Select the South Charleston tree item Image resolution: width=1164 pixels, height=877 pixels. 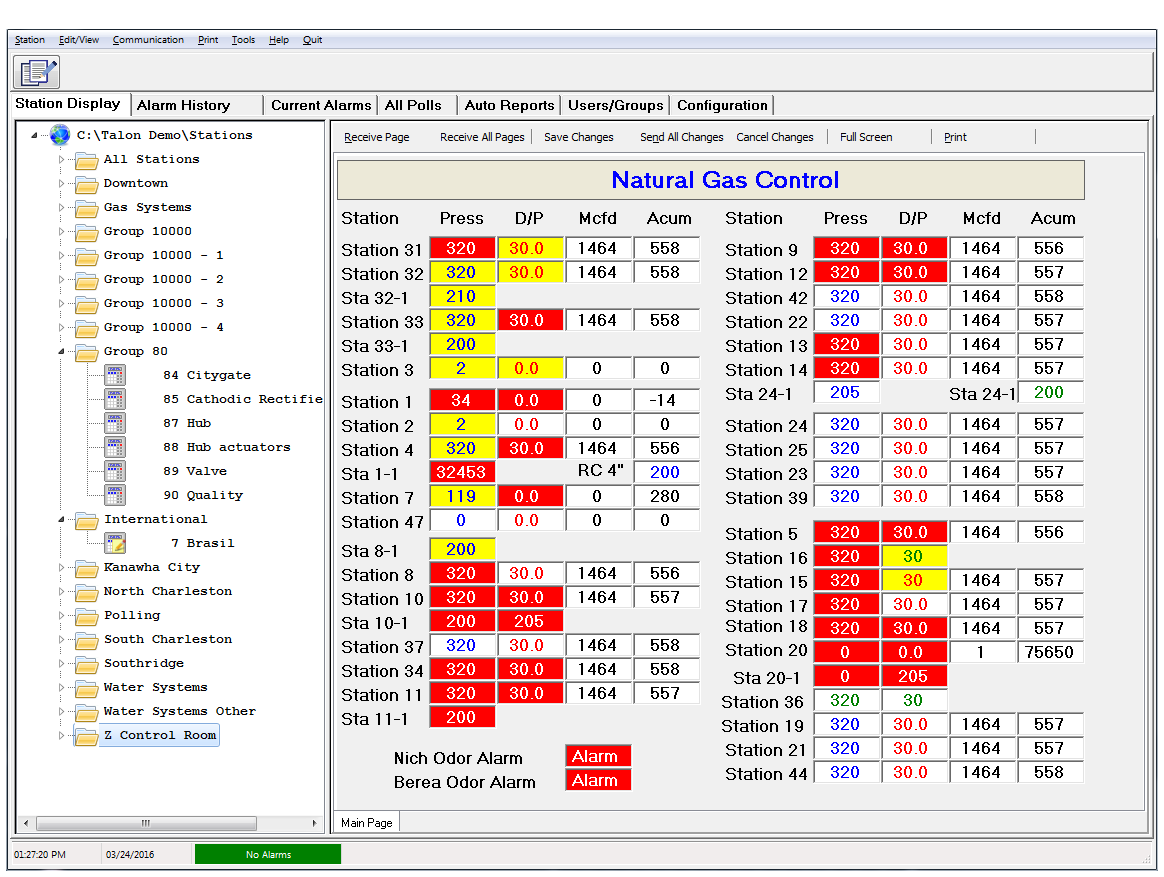168,639
